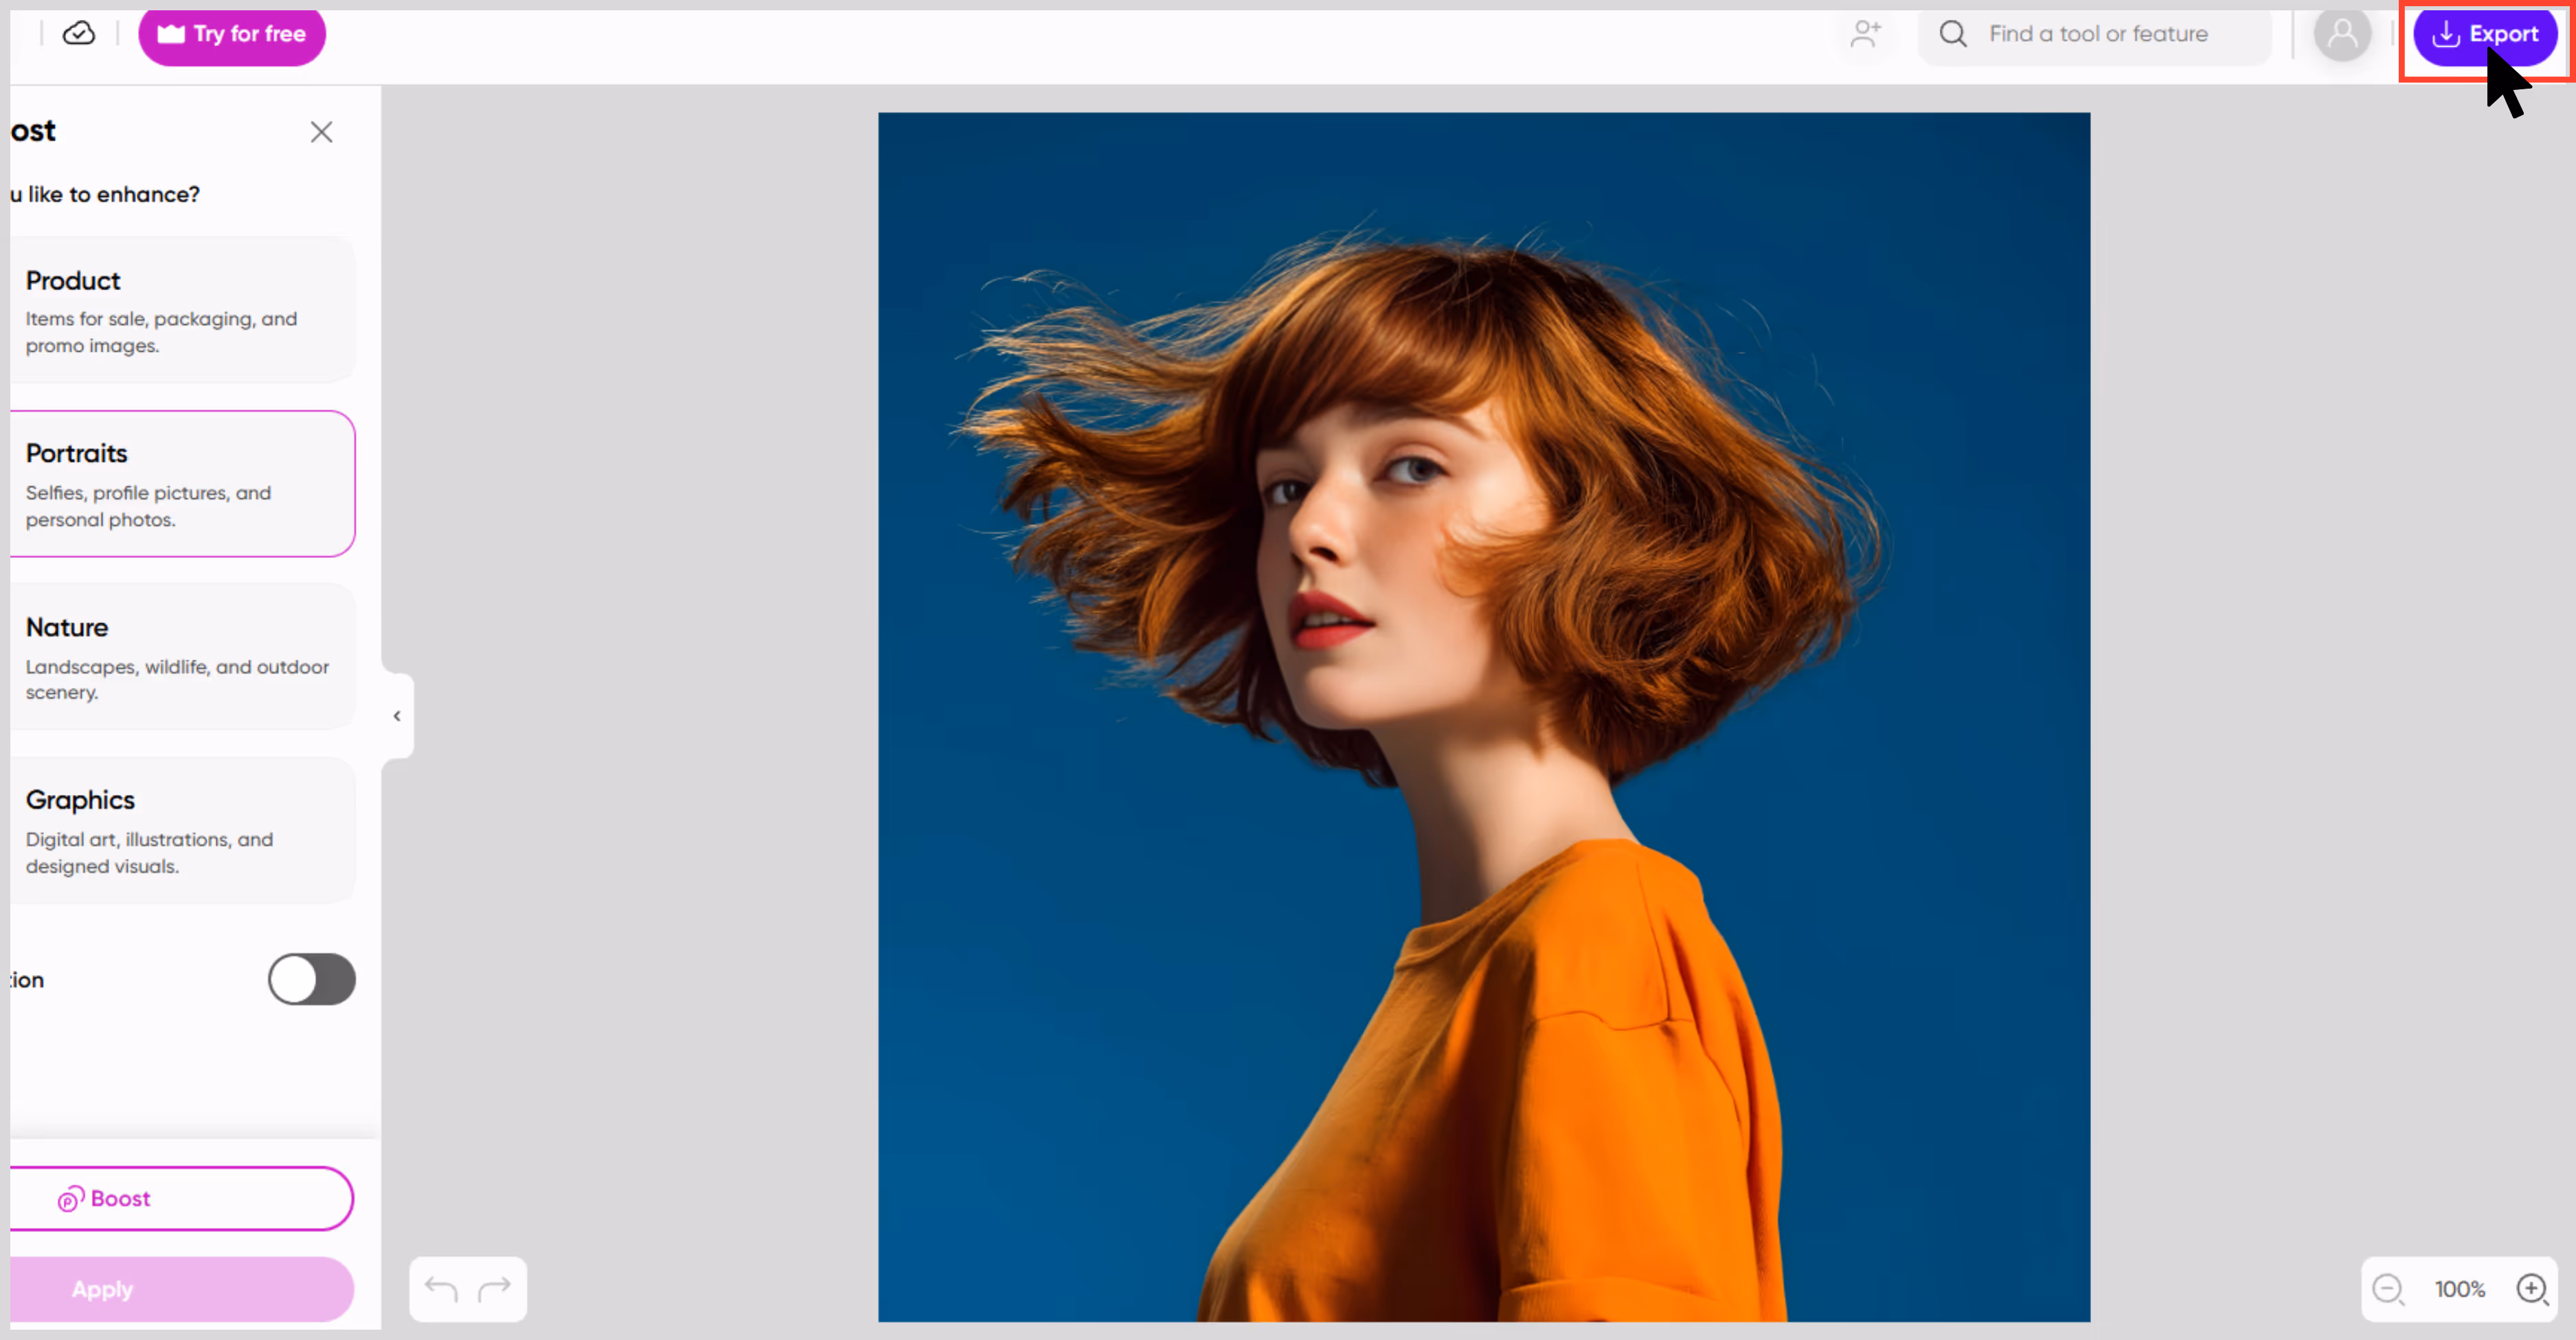
Task: Collapse the left side panel
Action: pos(397,716)
